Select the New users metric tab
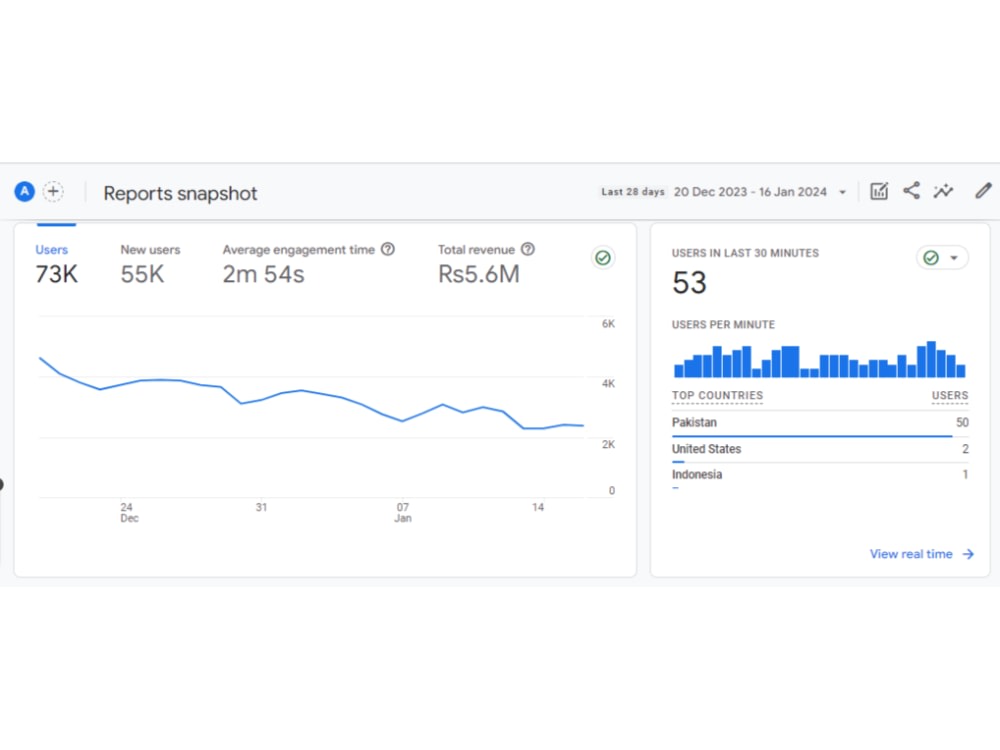1000x750 pixels. click(151, 265)
